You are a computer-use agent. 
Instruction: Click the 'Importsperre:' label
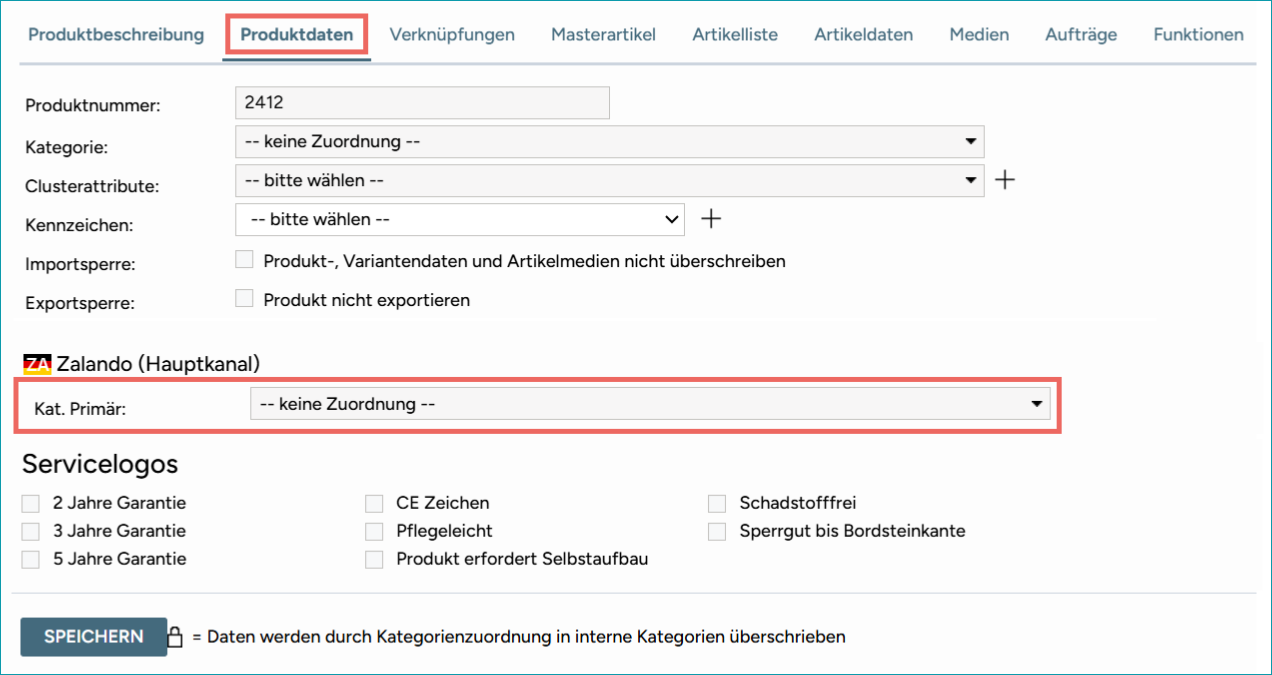80,264
